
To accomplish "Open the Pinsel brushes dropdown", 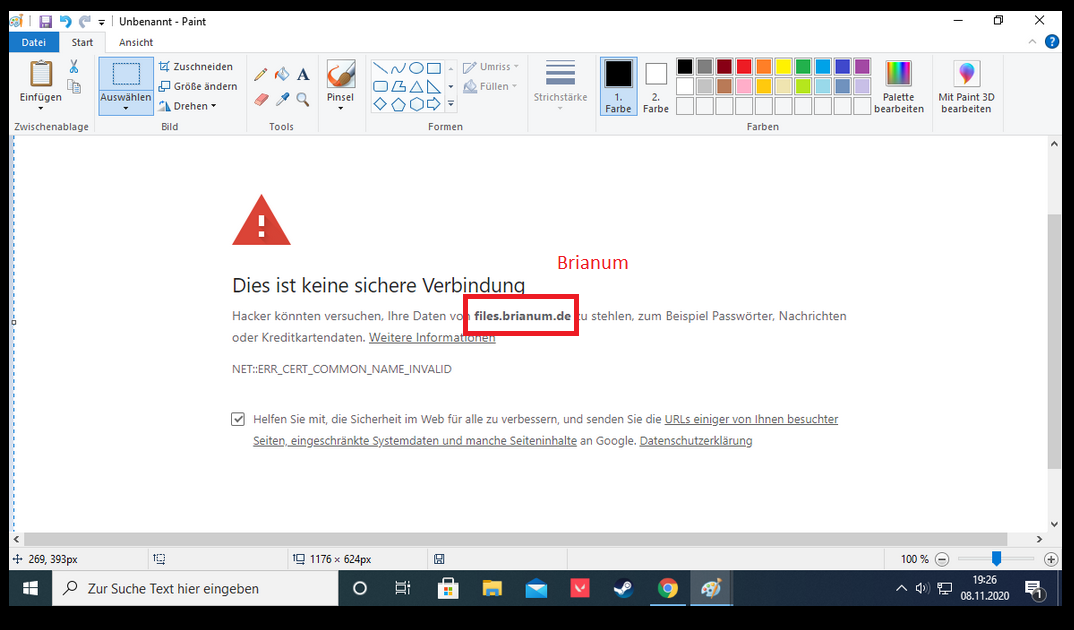I will (340, 108).
